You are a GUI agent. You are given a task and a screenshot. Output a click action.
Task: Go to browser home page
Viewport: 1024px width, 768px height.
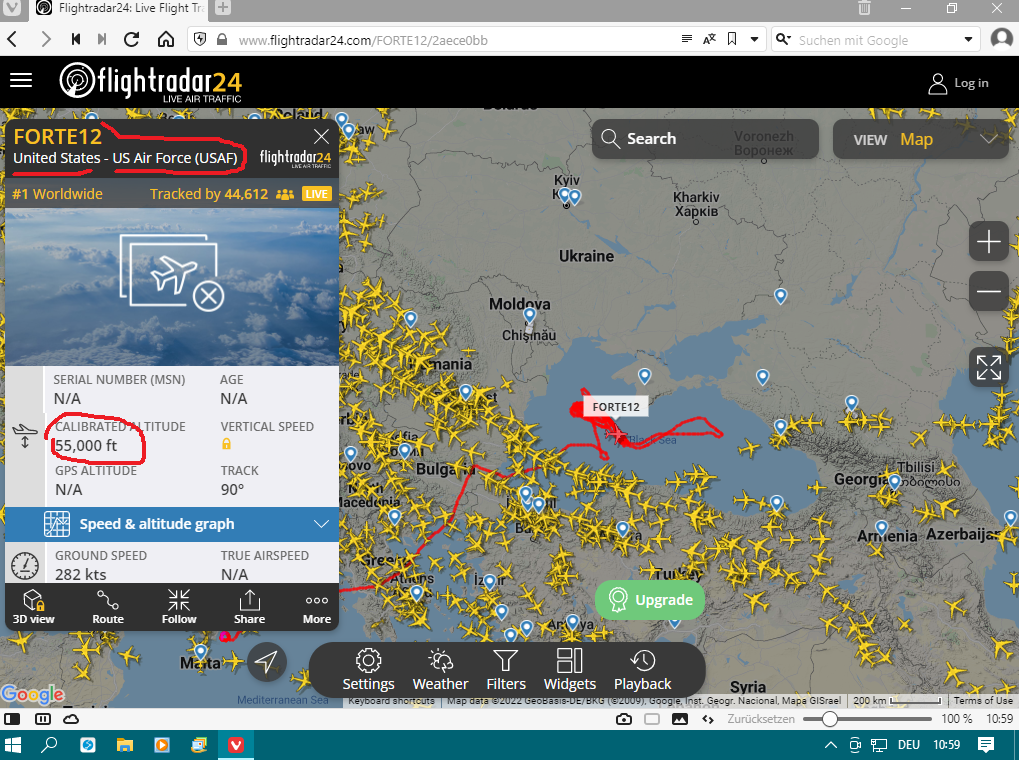pos(166,40)
